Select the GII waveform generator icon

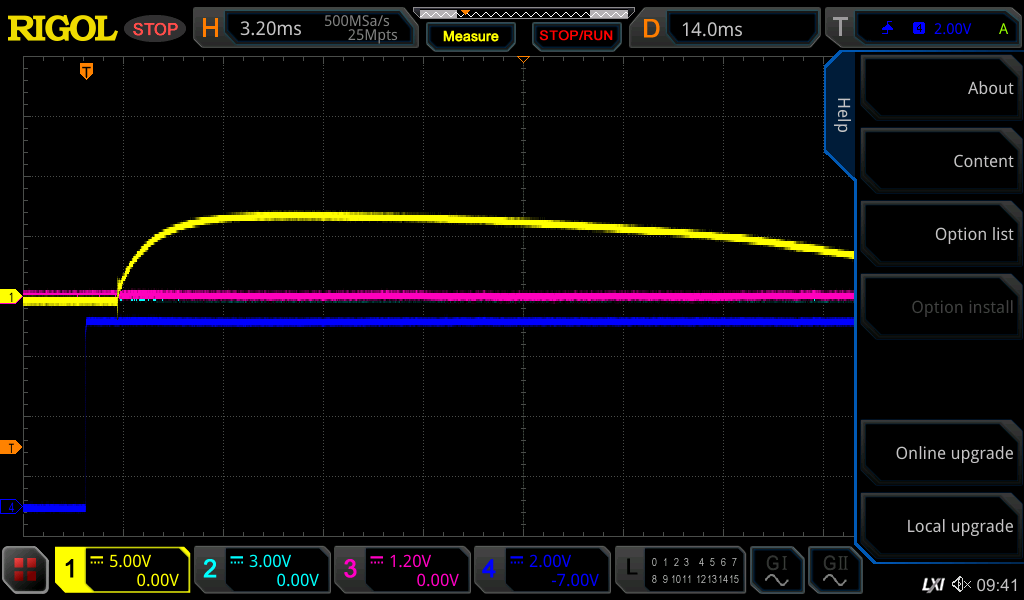pyautogui.click(x=835, y=570)
